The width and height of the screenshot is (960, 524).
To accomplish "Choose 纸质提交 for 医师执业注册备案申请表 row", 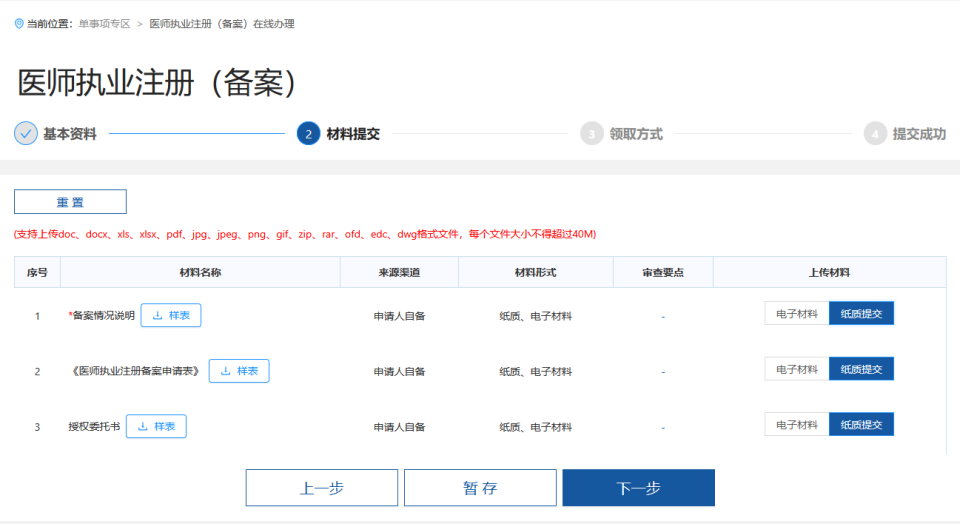I will click(861, 369).
